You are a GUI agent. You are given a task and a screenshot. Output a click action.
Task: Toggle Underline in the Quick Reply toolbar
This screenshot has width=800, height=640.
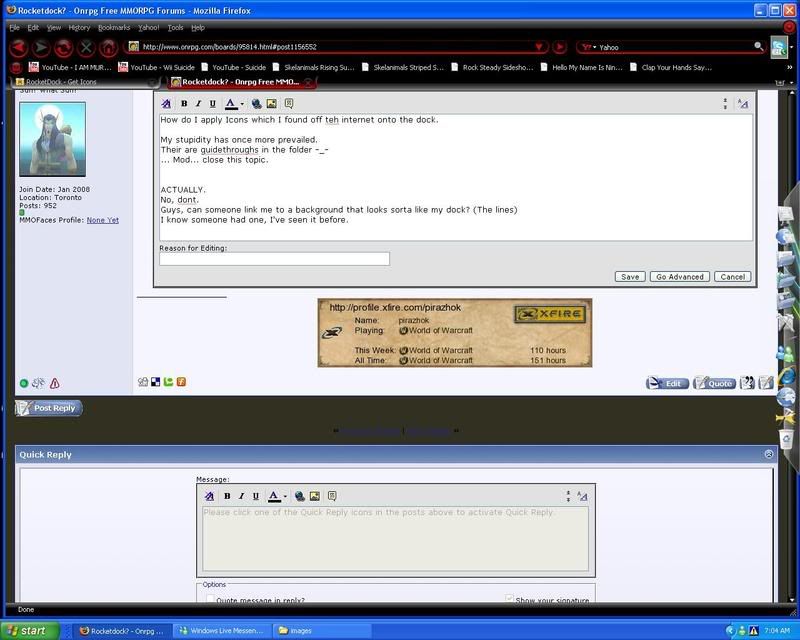pyautogui.click(x=256, y=496)
